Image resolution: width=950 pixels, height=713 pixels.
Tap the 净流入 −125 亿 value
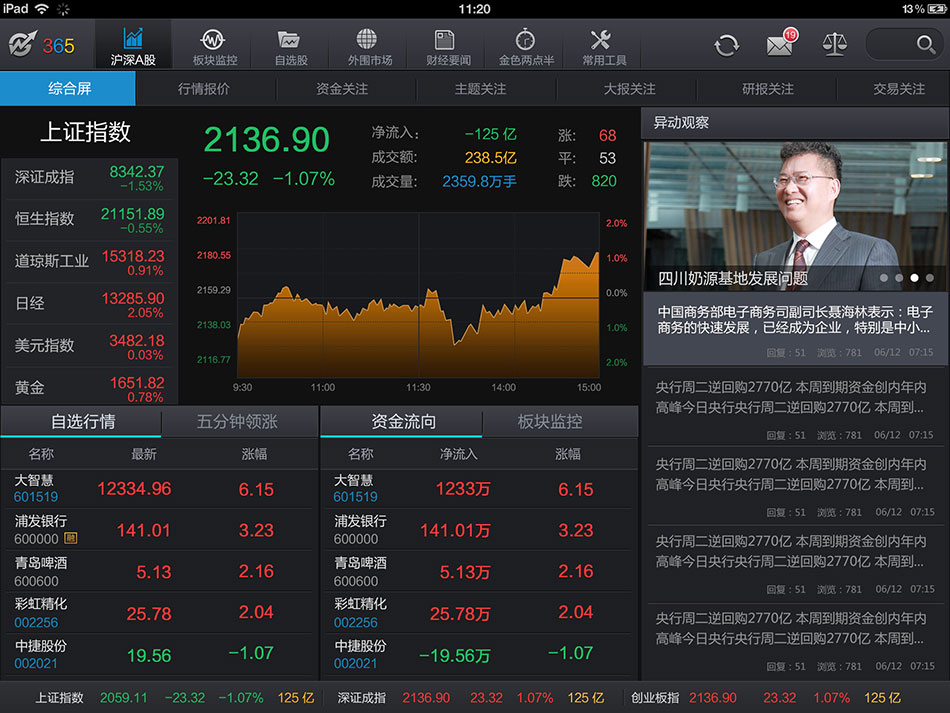[x=490, y=134]
